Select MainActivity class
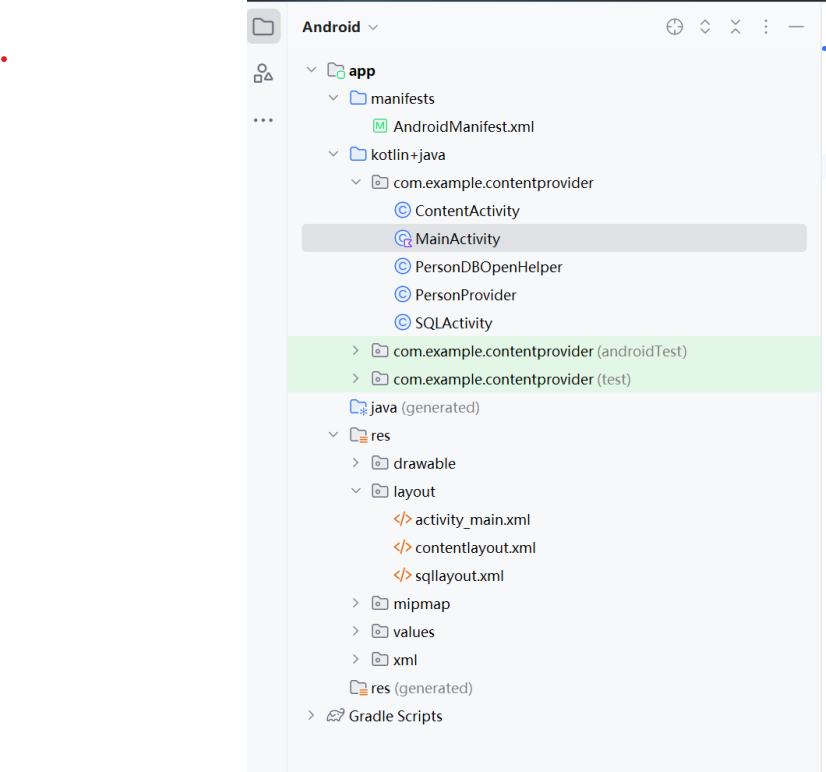 coord(458,239)
